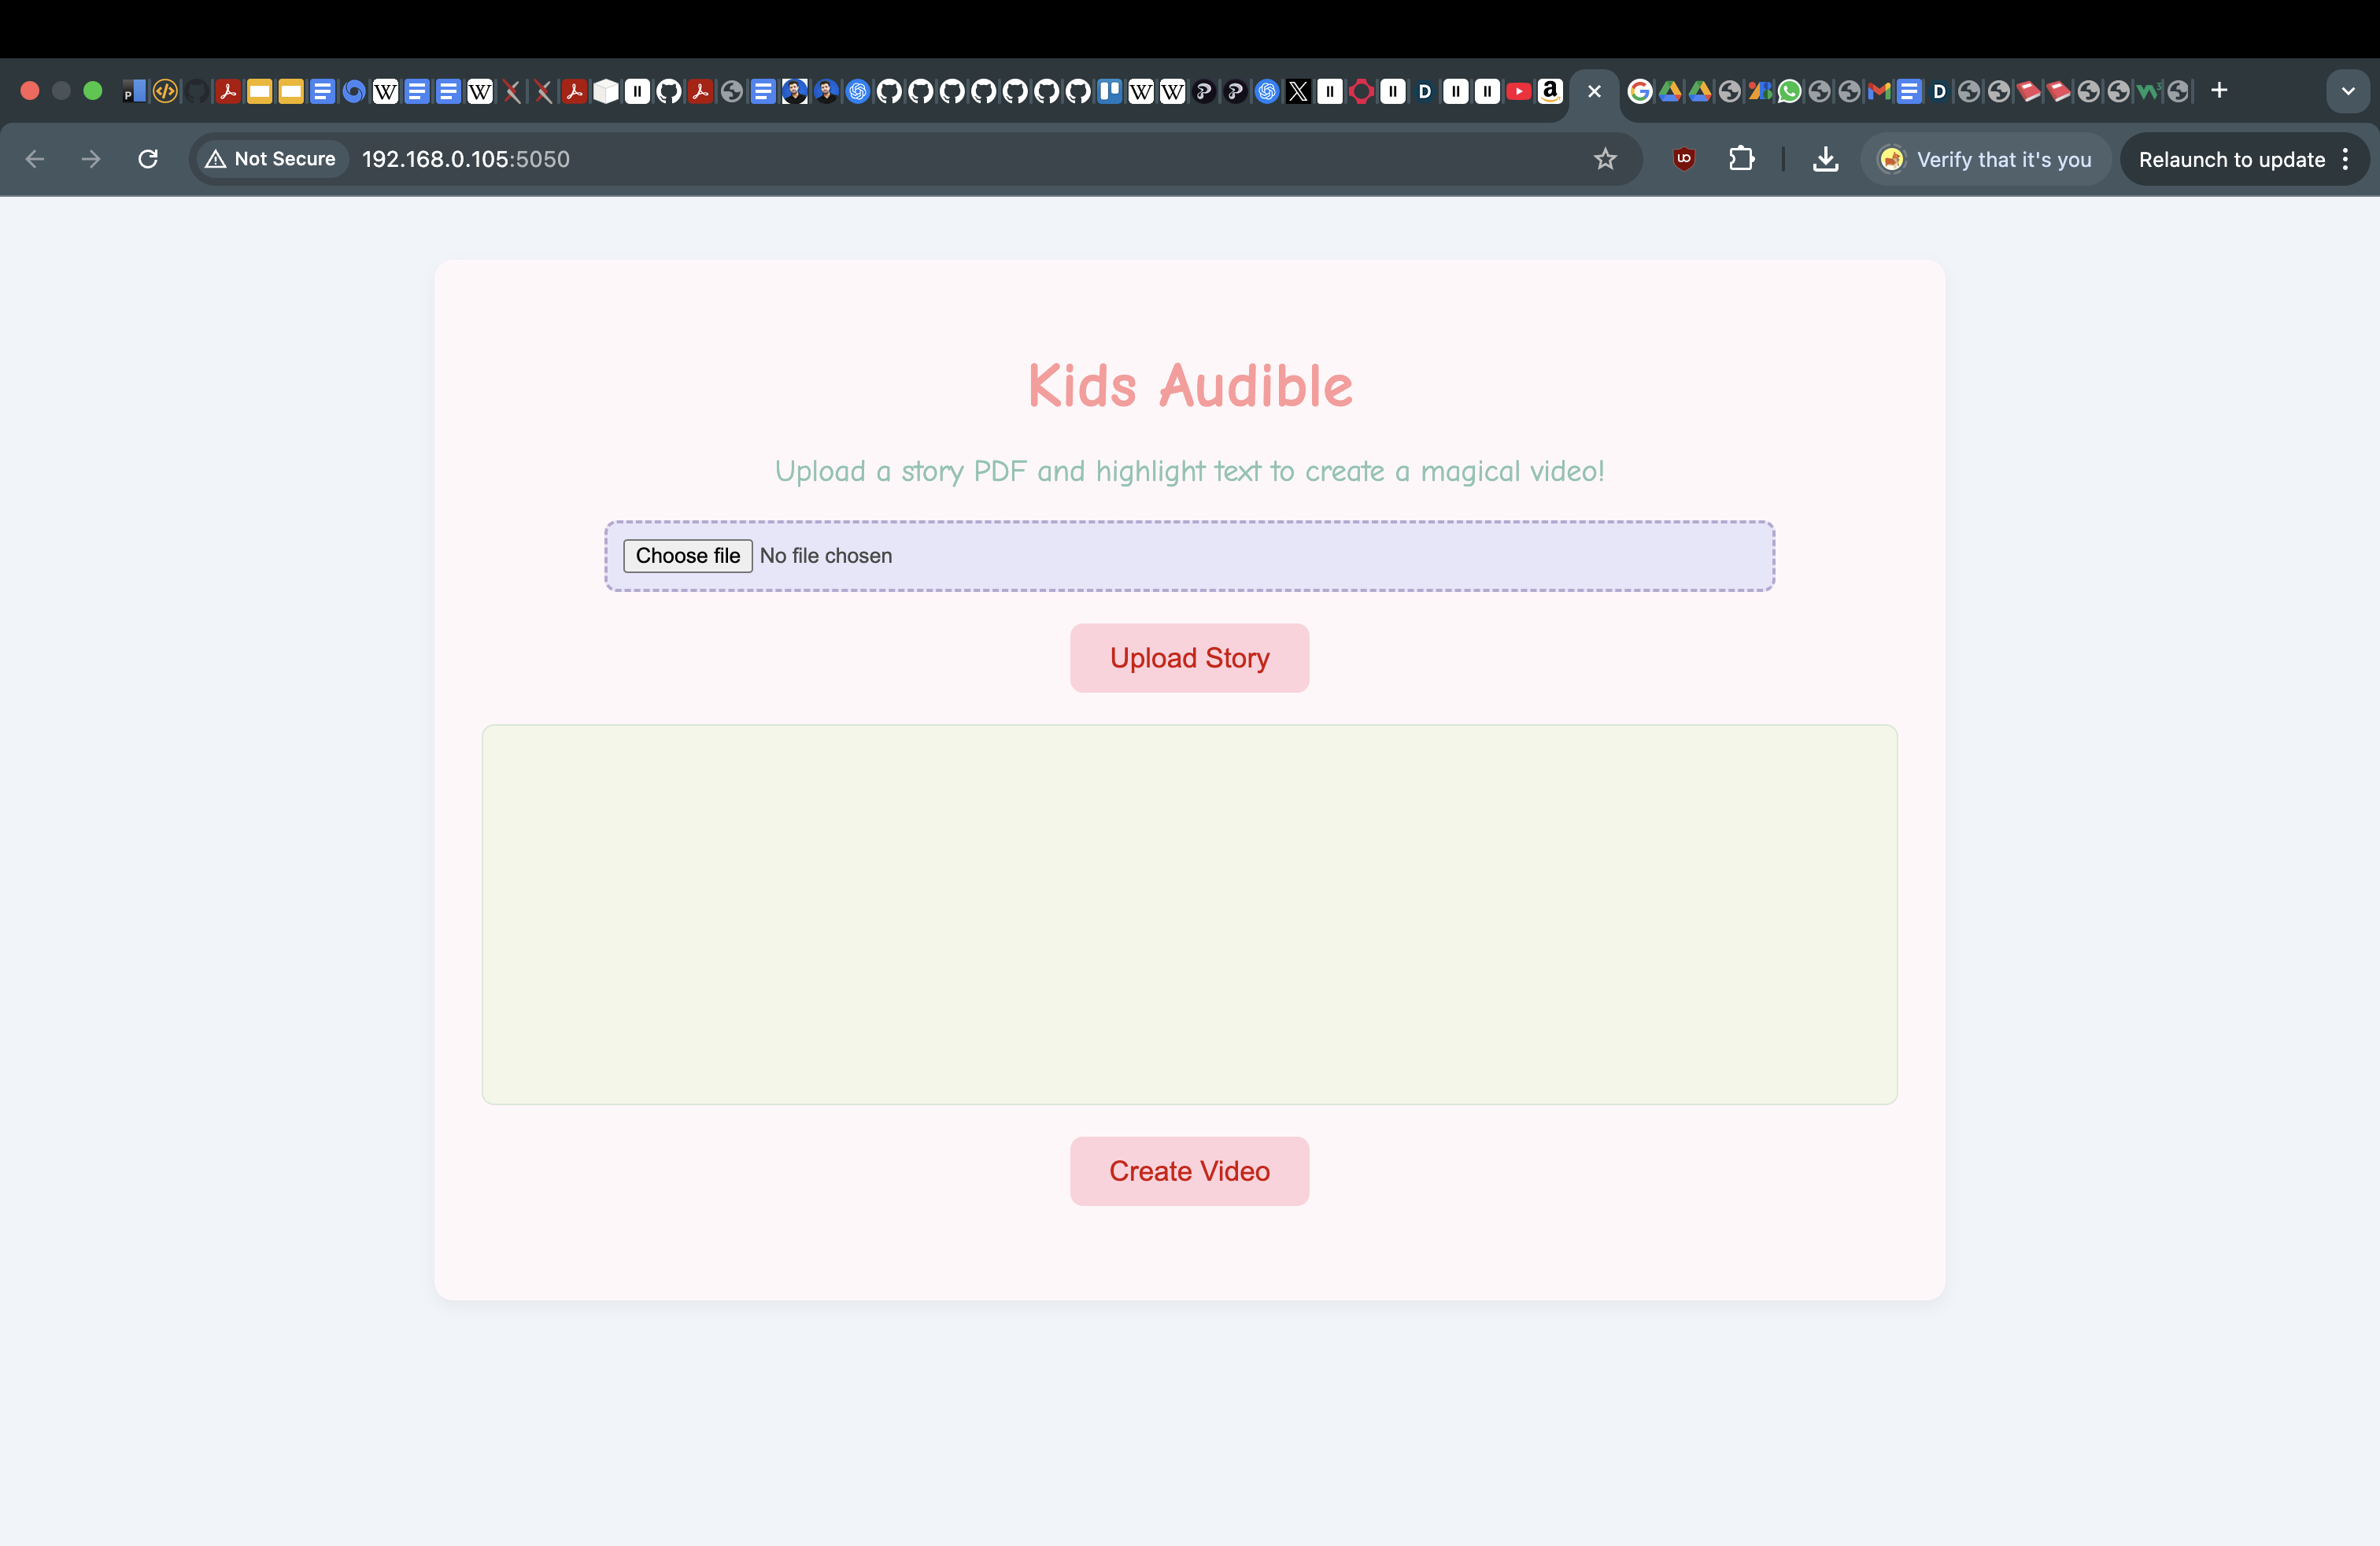2380x1546 pixels.
Task: Open Chrome's three-dot menu
Action: [2345, 159]
